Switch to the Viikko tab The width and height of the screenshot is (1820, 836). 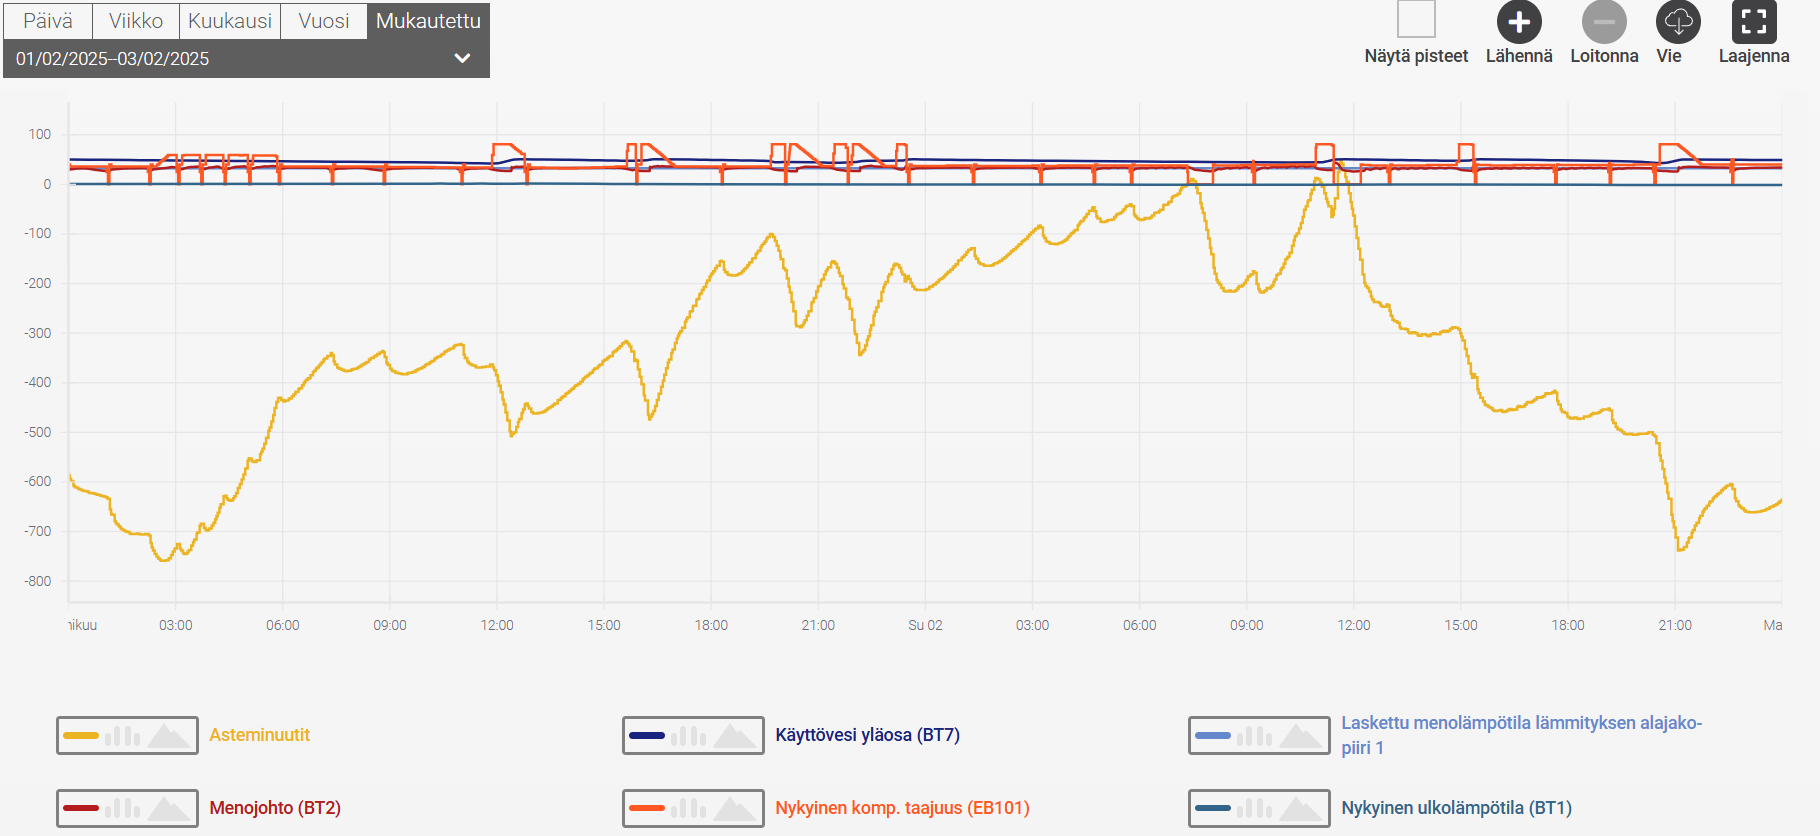(136, 21)
